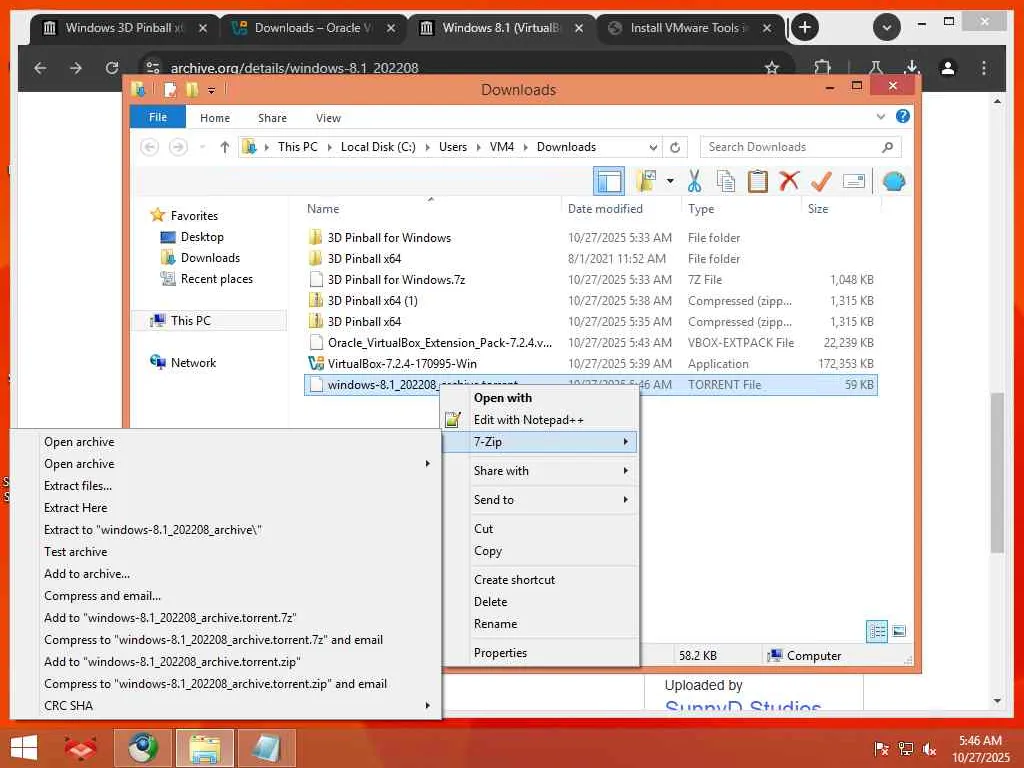This screenshot has width=1024, height=768.
Task: Click VM4 in the address breadcrumb
Action: click(502, 147)
